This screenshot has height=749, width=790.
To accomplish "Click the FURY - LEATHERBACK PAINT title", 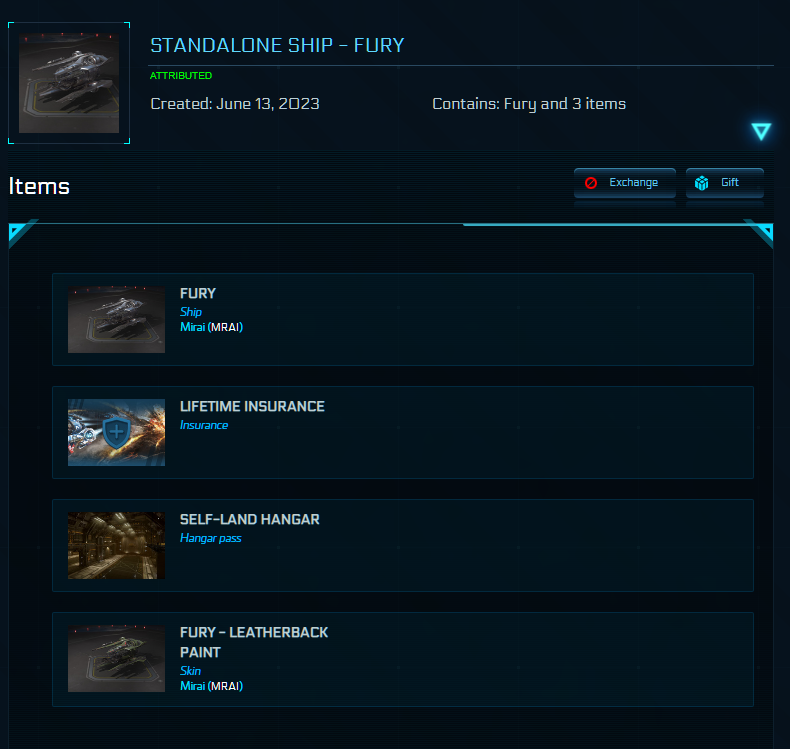I will pos(254,642).
